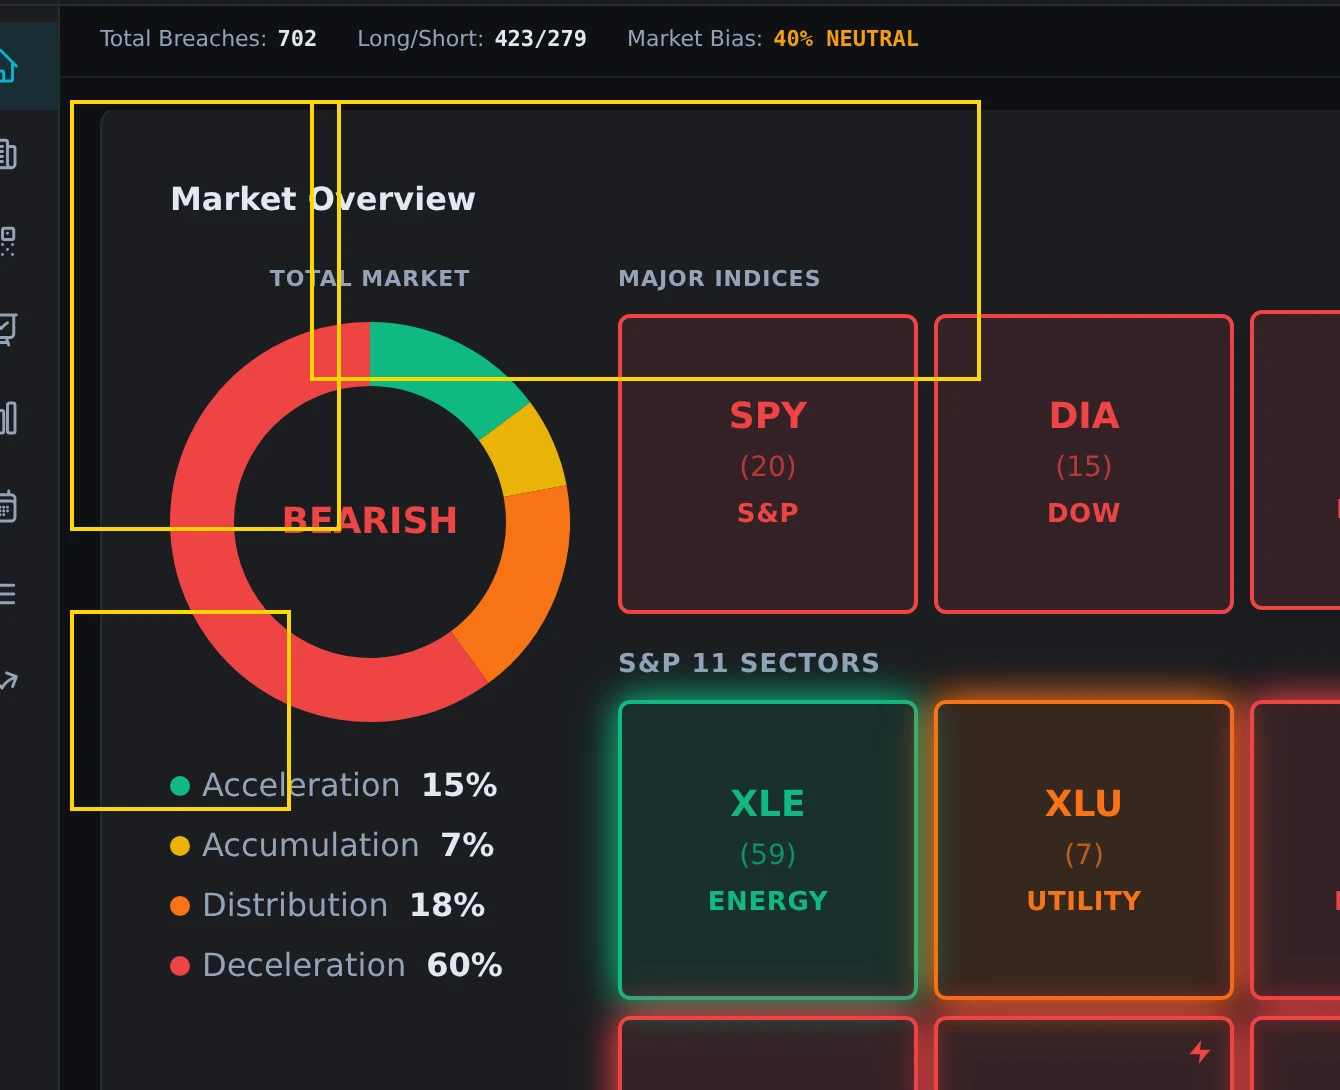Open the bar chart sidebar icon
The image size is (1340, 1090).
[x=7, y=417]
